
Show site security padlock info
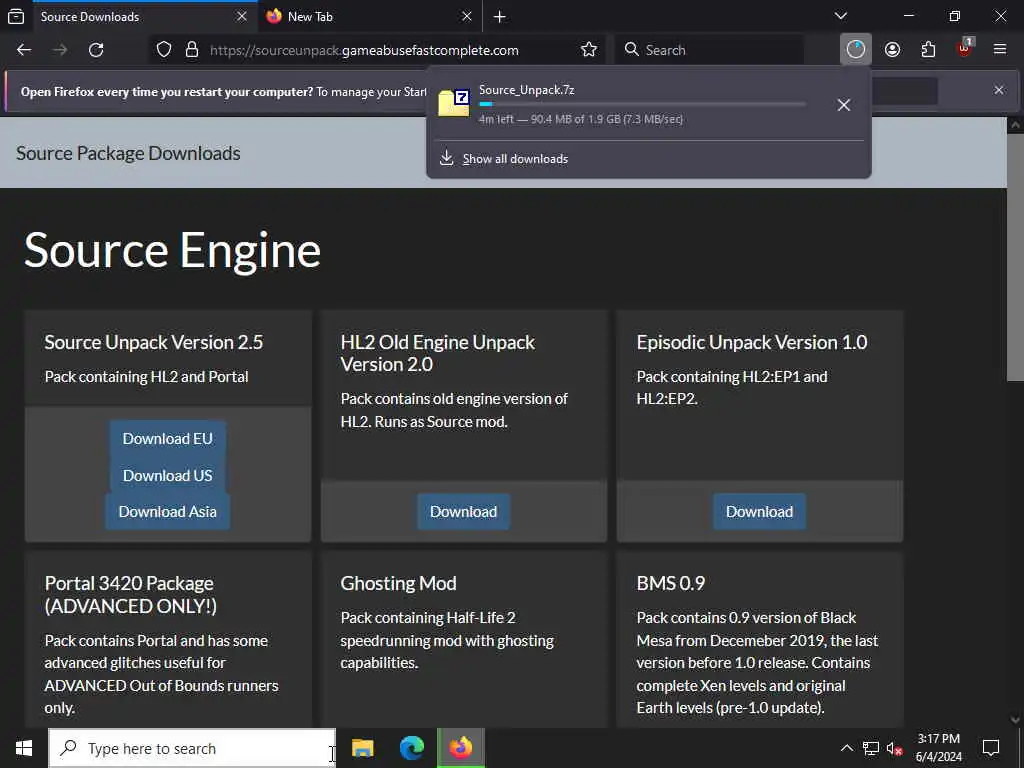(192, 50)
